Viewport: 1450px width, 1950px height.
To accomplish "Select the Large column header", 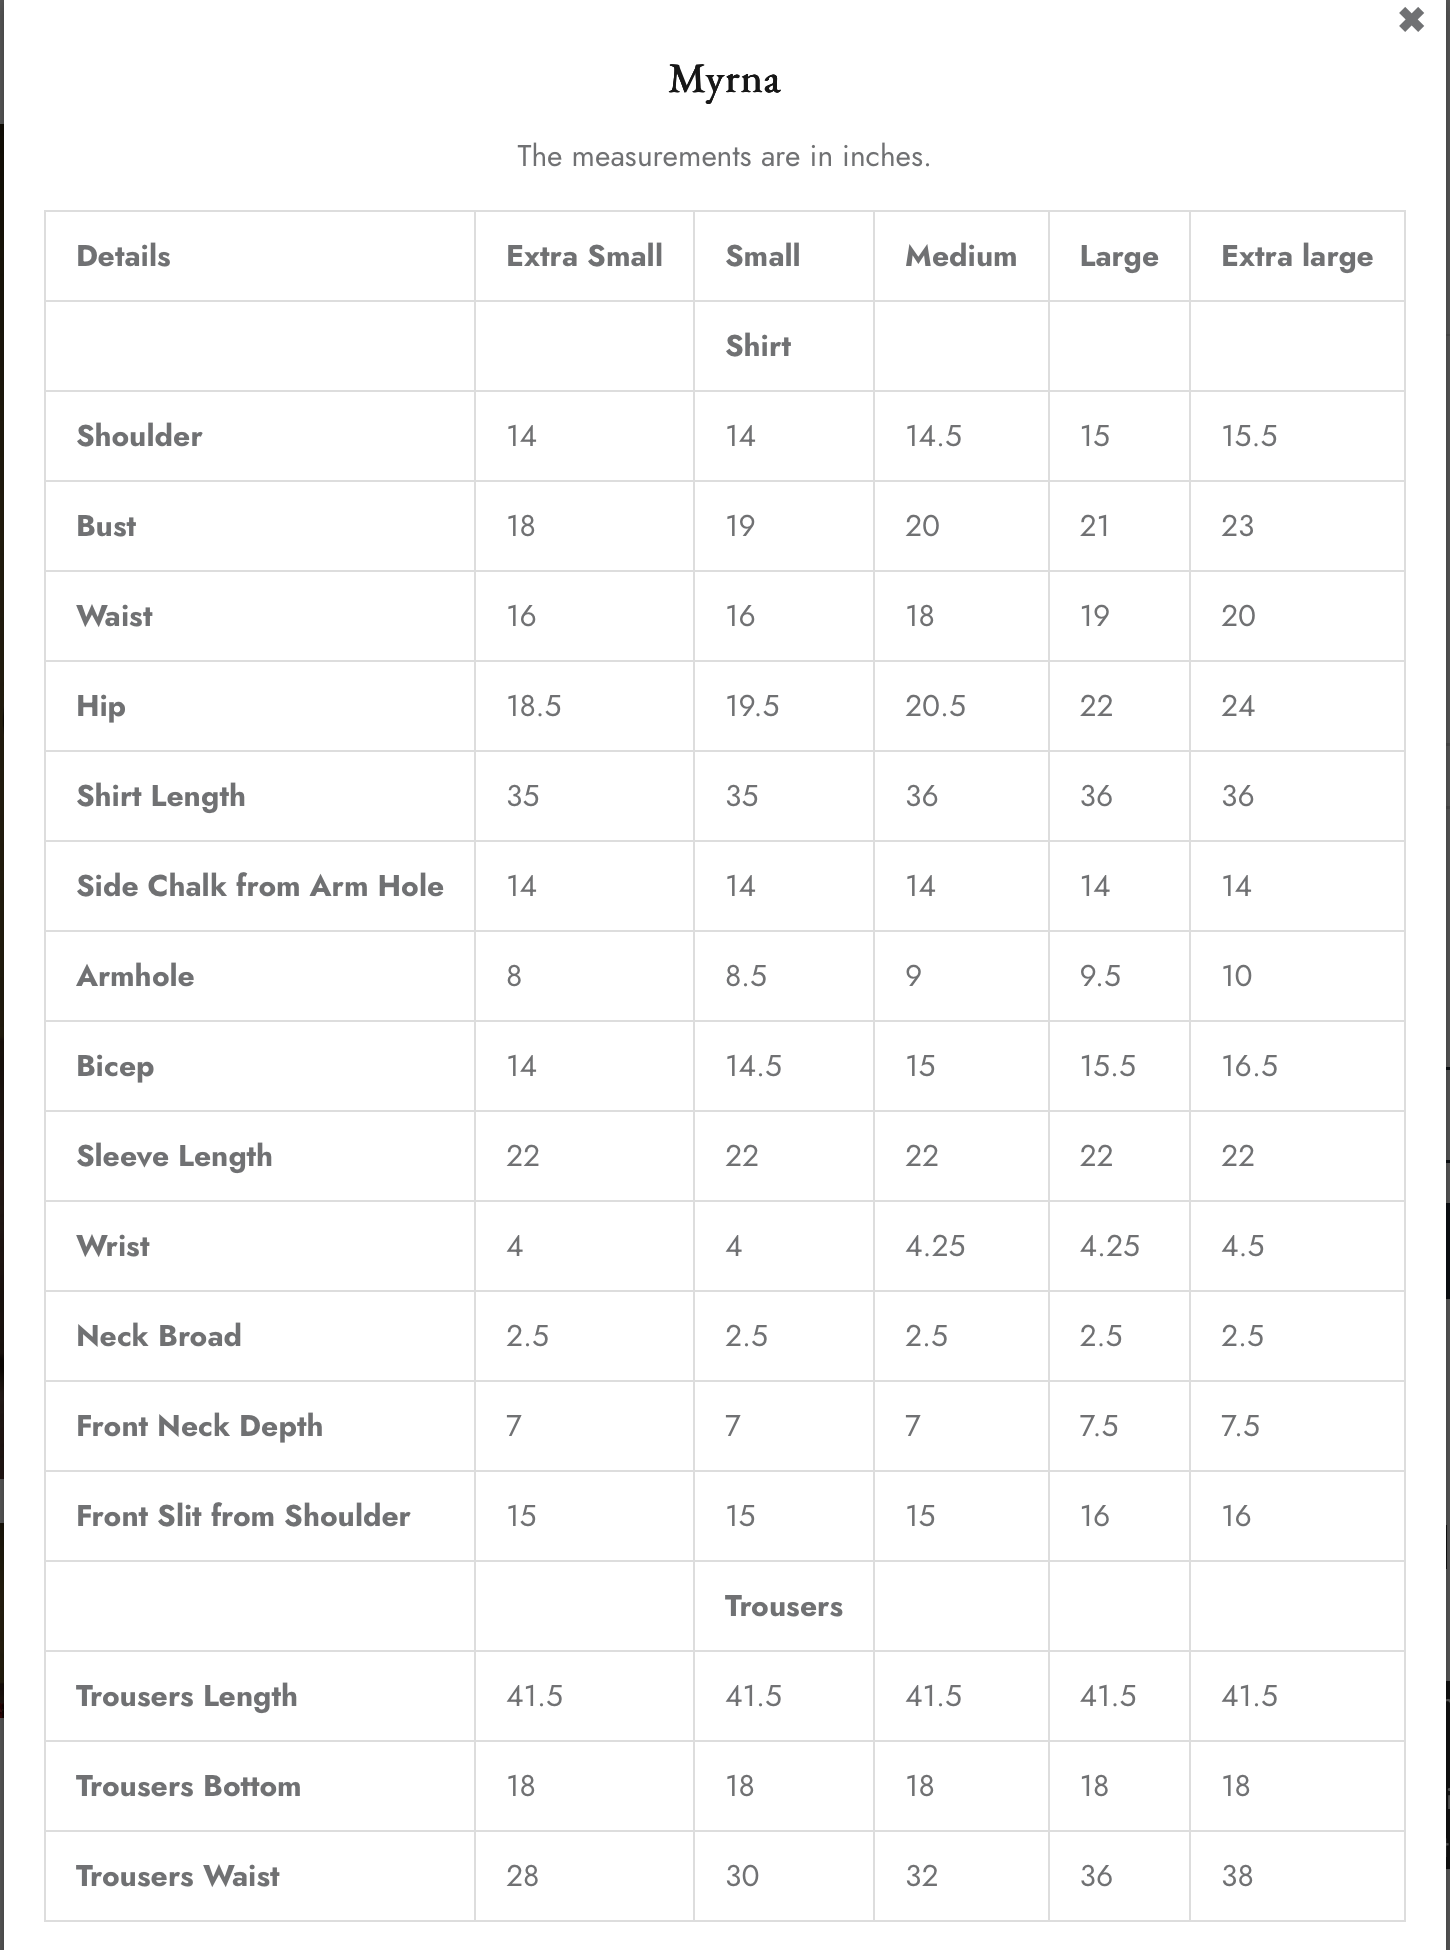I will (x=1119, y=256).
